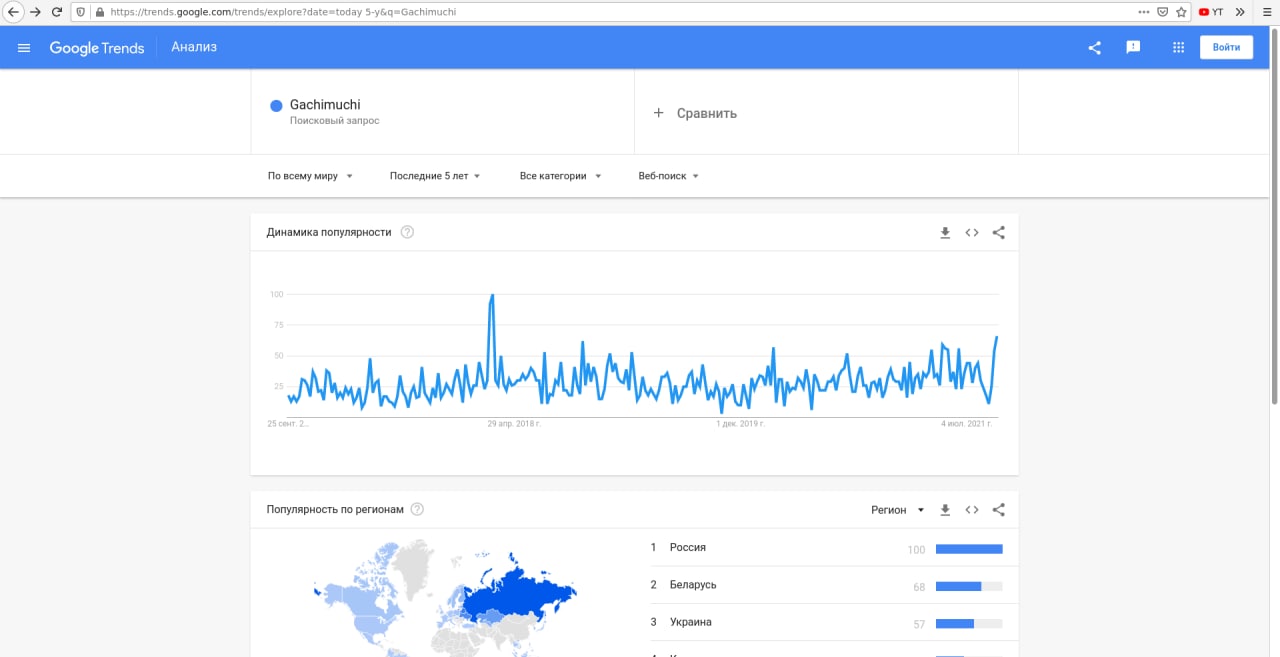Open the three-dot page actions menu
This screenshot has width=1280, height=657.
pyautogui.click(x=1144, y=12)
